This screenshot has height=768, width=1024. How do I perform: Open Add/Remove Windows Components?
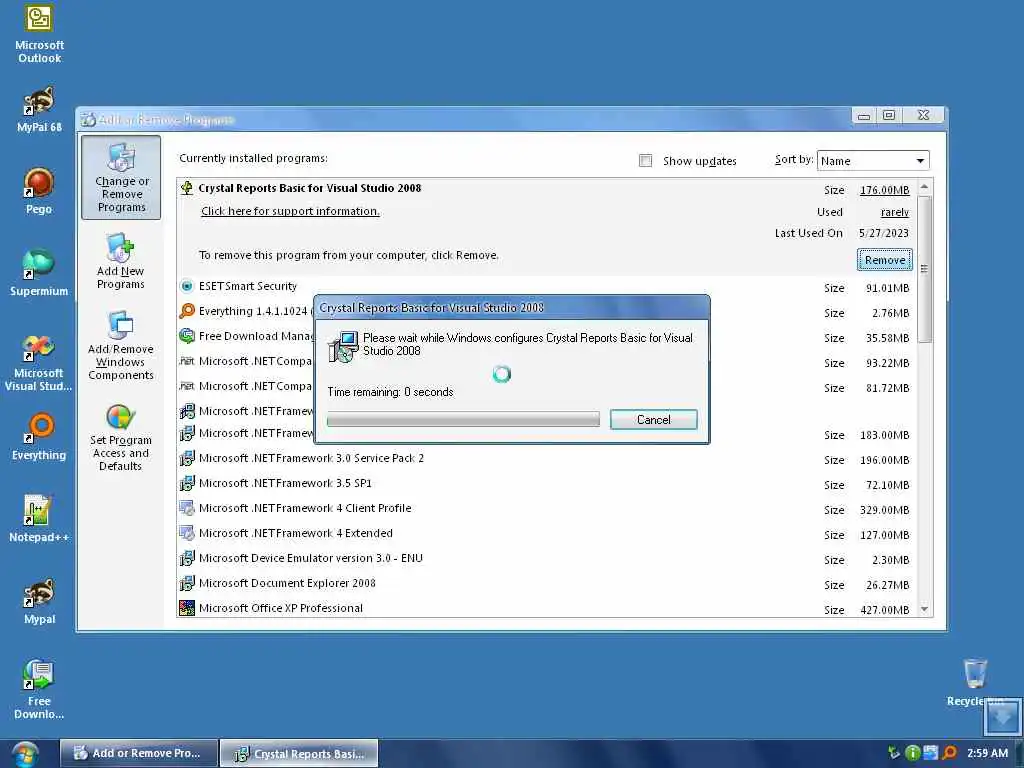coord(121,346)
